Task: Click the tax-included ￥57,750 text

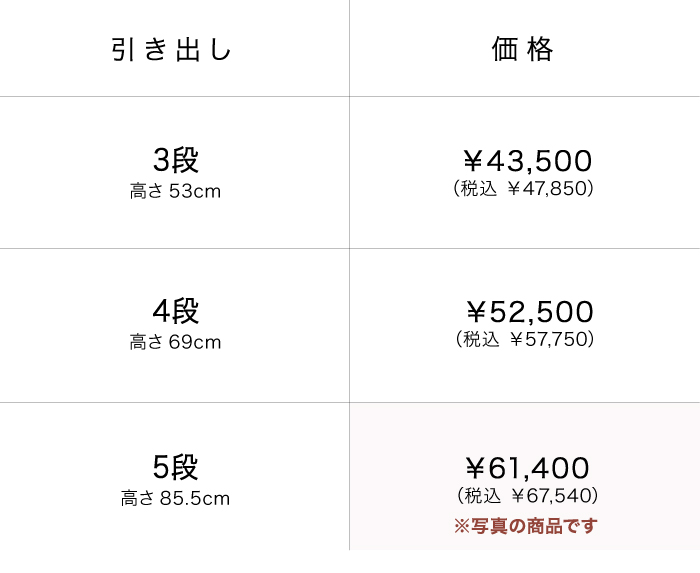Action: pyautogui.click(x=525, y=339)
